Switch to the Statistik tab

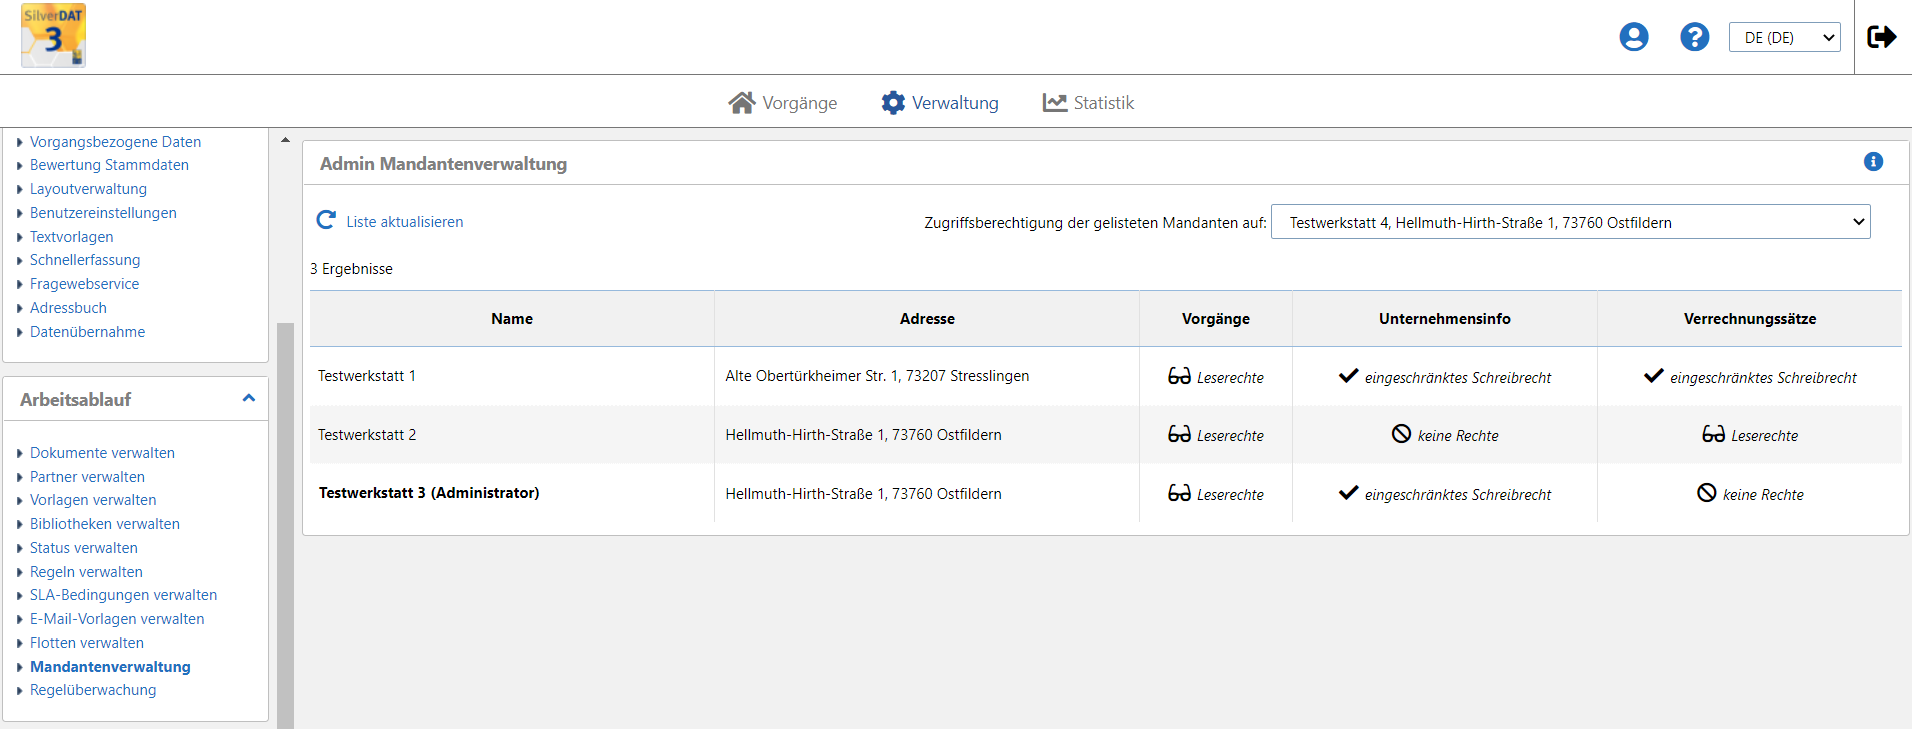[x=1088, y=103]
